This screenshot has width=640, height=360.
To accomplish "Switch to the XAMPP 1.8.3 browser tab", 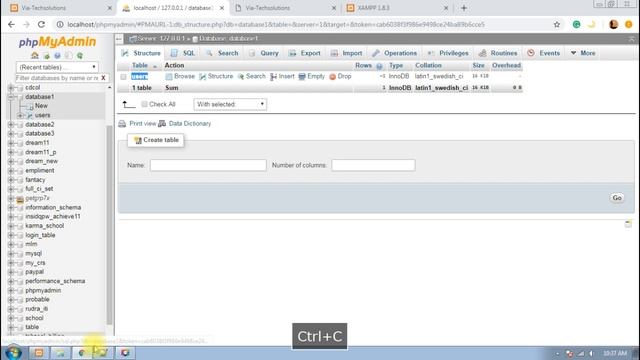I will coord(396,8).
